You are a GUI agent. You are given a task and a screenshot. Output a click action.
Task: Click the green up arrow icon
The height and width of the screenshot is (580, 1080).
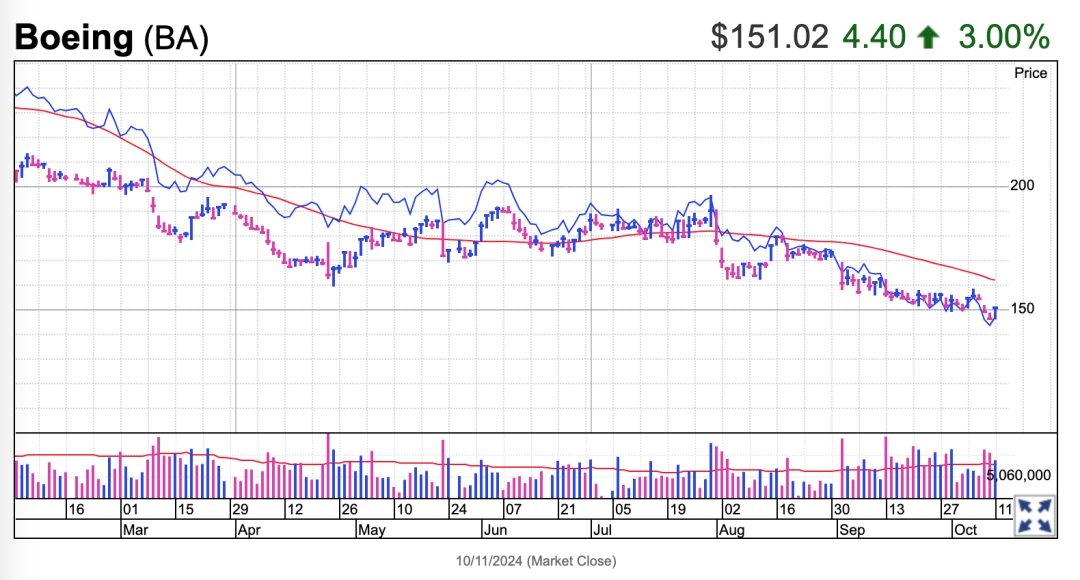[928, 37]
